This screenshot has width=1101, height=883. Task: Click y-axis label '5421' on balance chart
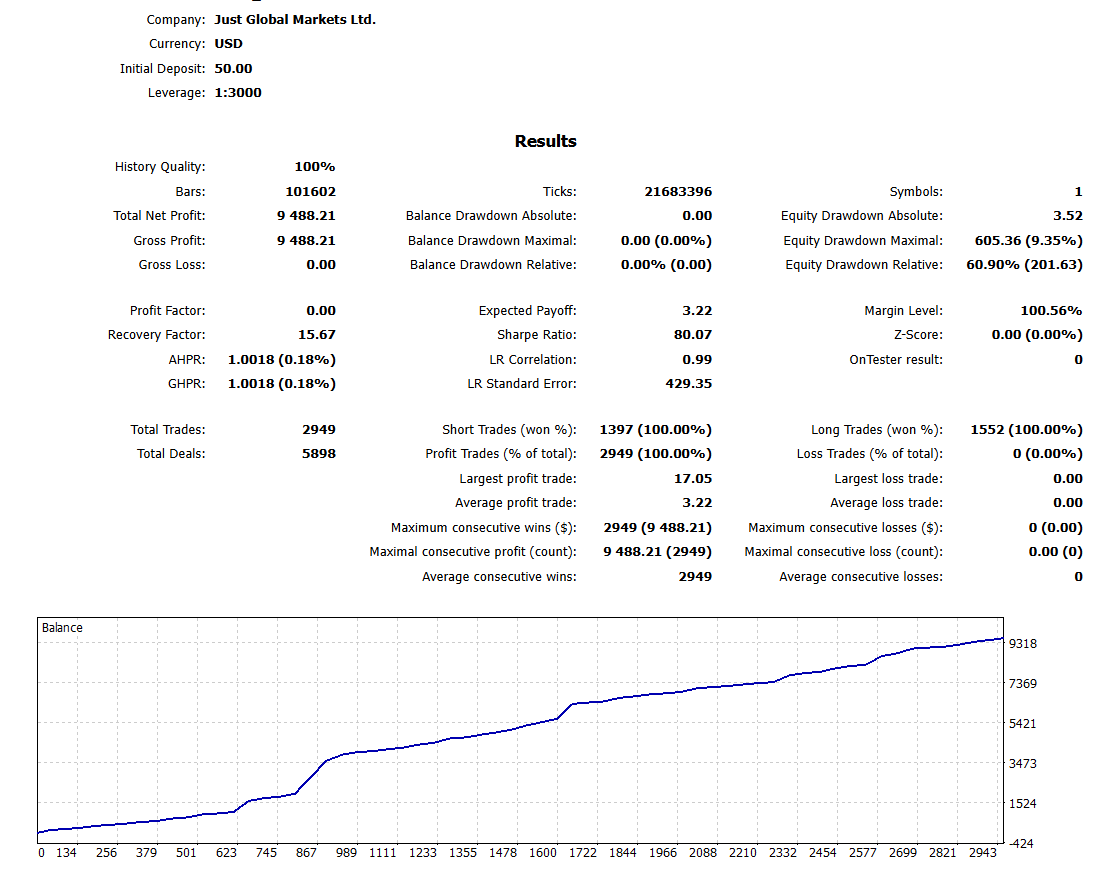pyautogui.click(x=1023, y=724)
